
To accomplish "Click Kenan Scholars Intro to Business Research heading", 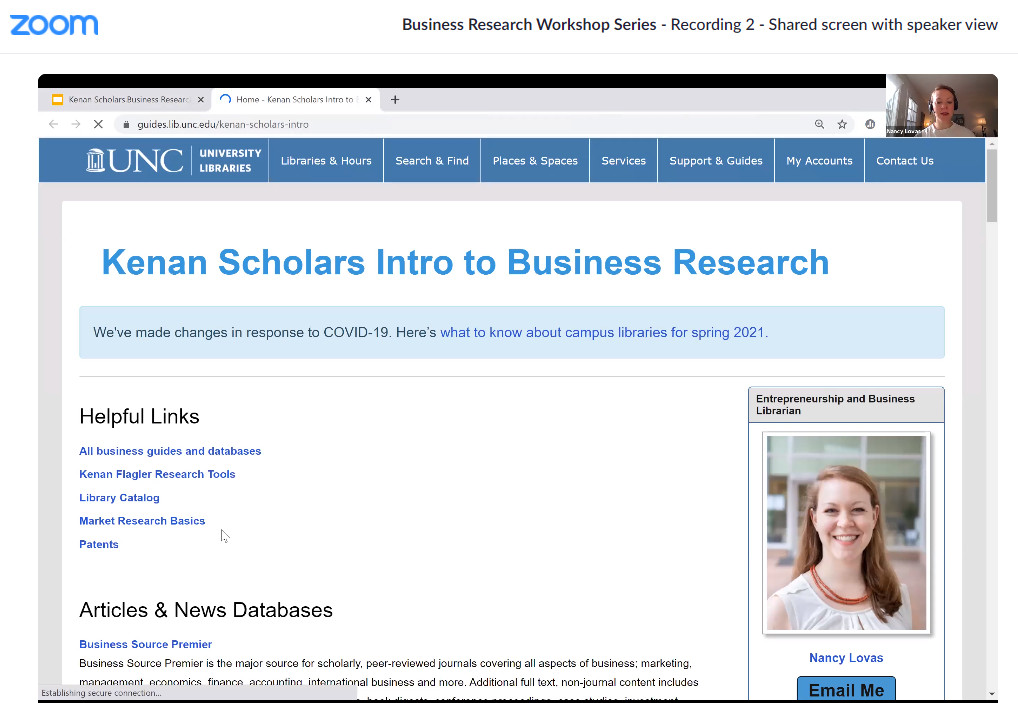I will click(x=466, y=263).
